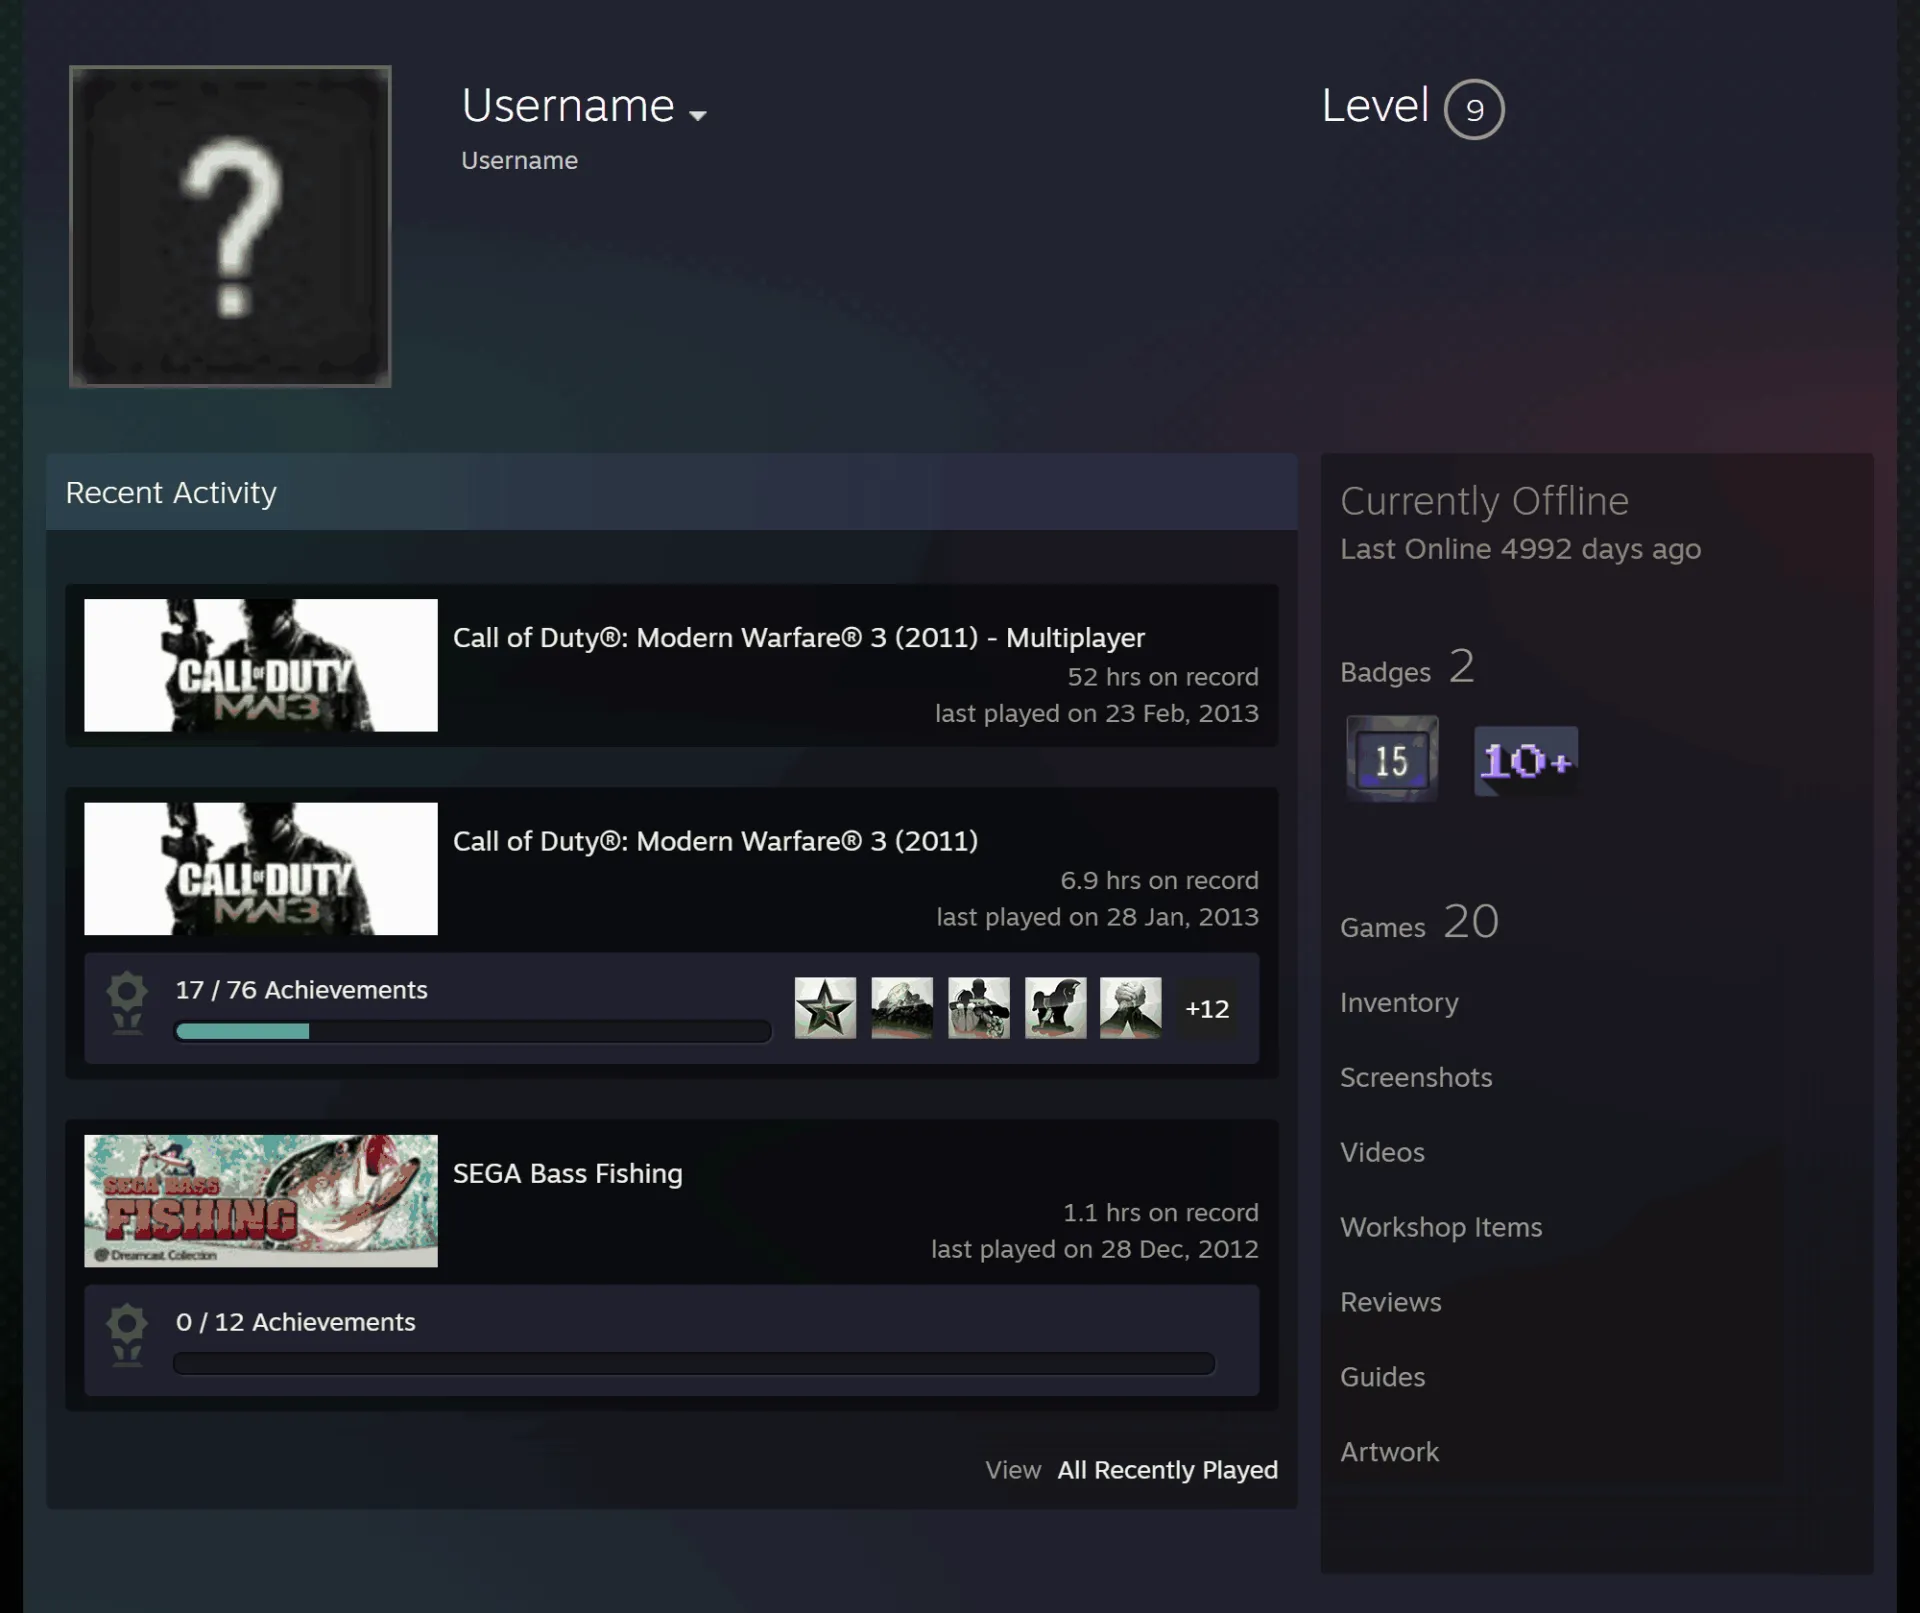Open the Screenshots page
The image size is (1920, 1613).
pyautogui.click(x=1416, y=1078)
